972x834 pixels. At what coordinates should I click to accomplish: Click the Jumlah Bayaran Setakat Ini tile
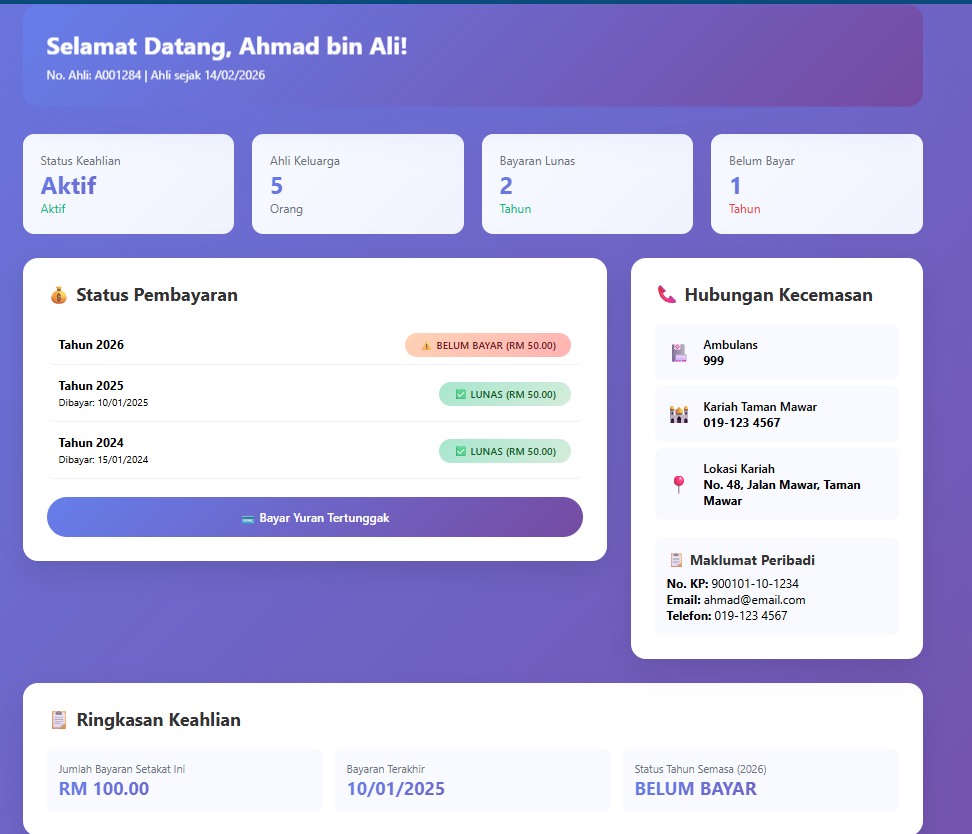coord(185,780)
